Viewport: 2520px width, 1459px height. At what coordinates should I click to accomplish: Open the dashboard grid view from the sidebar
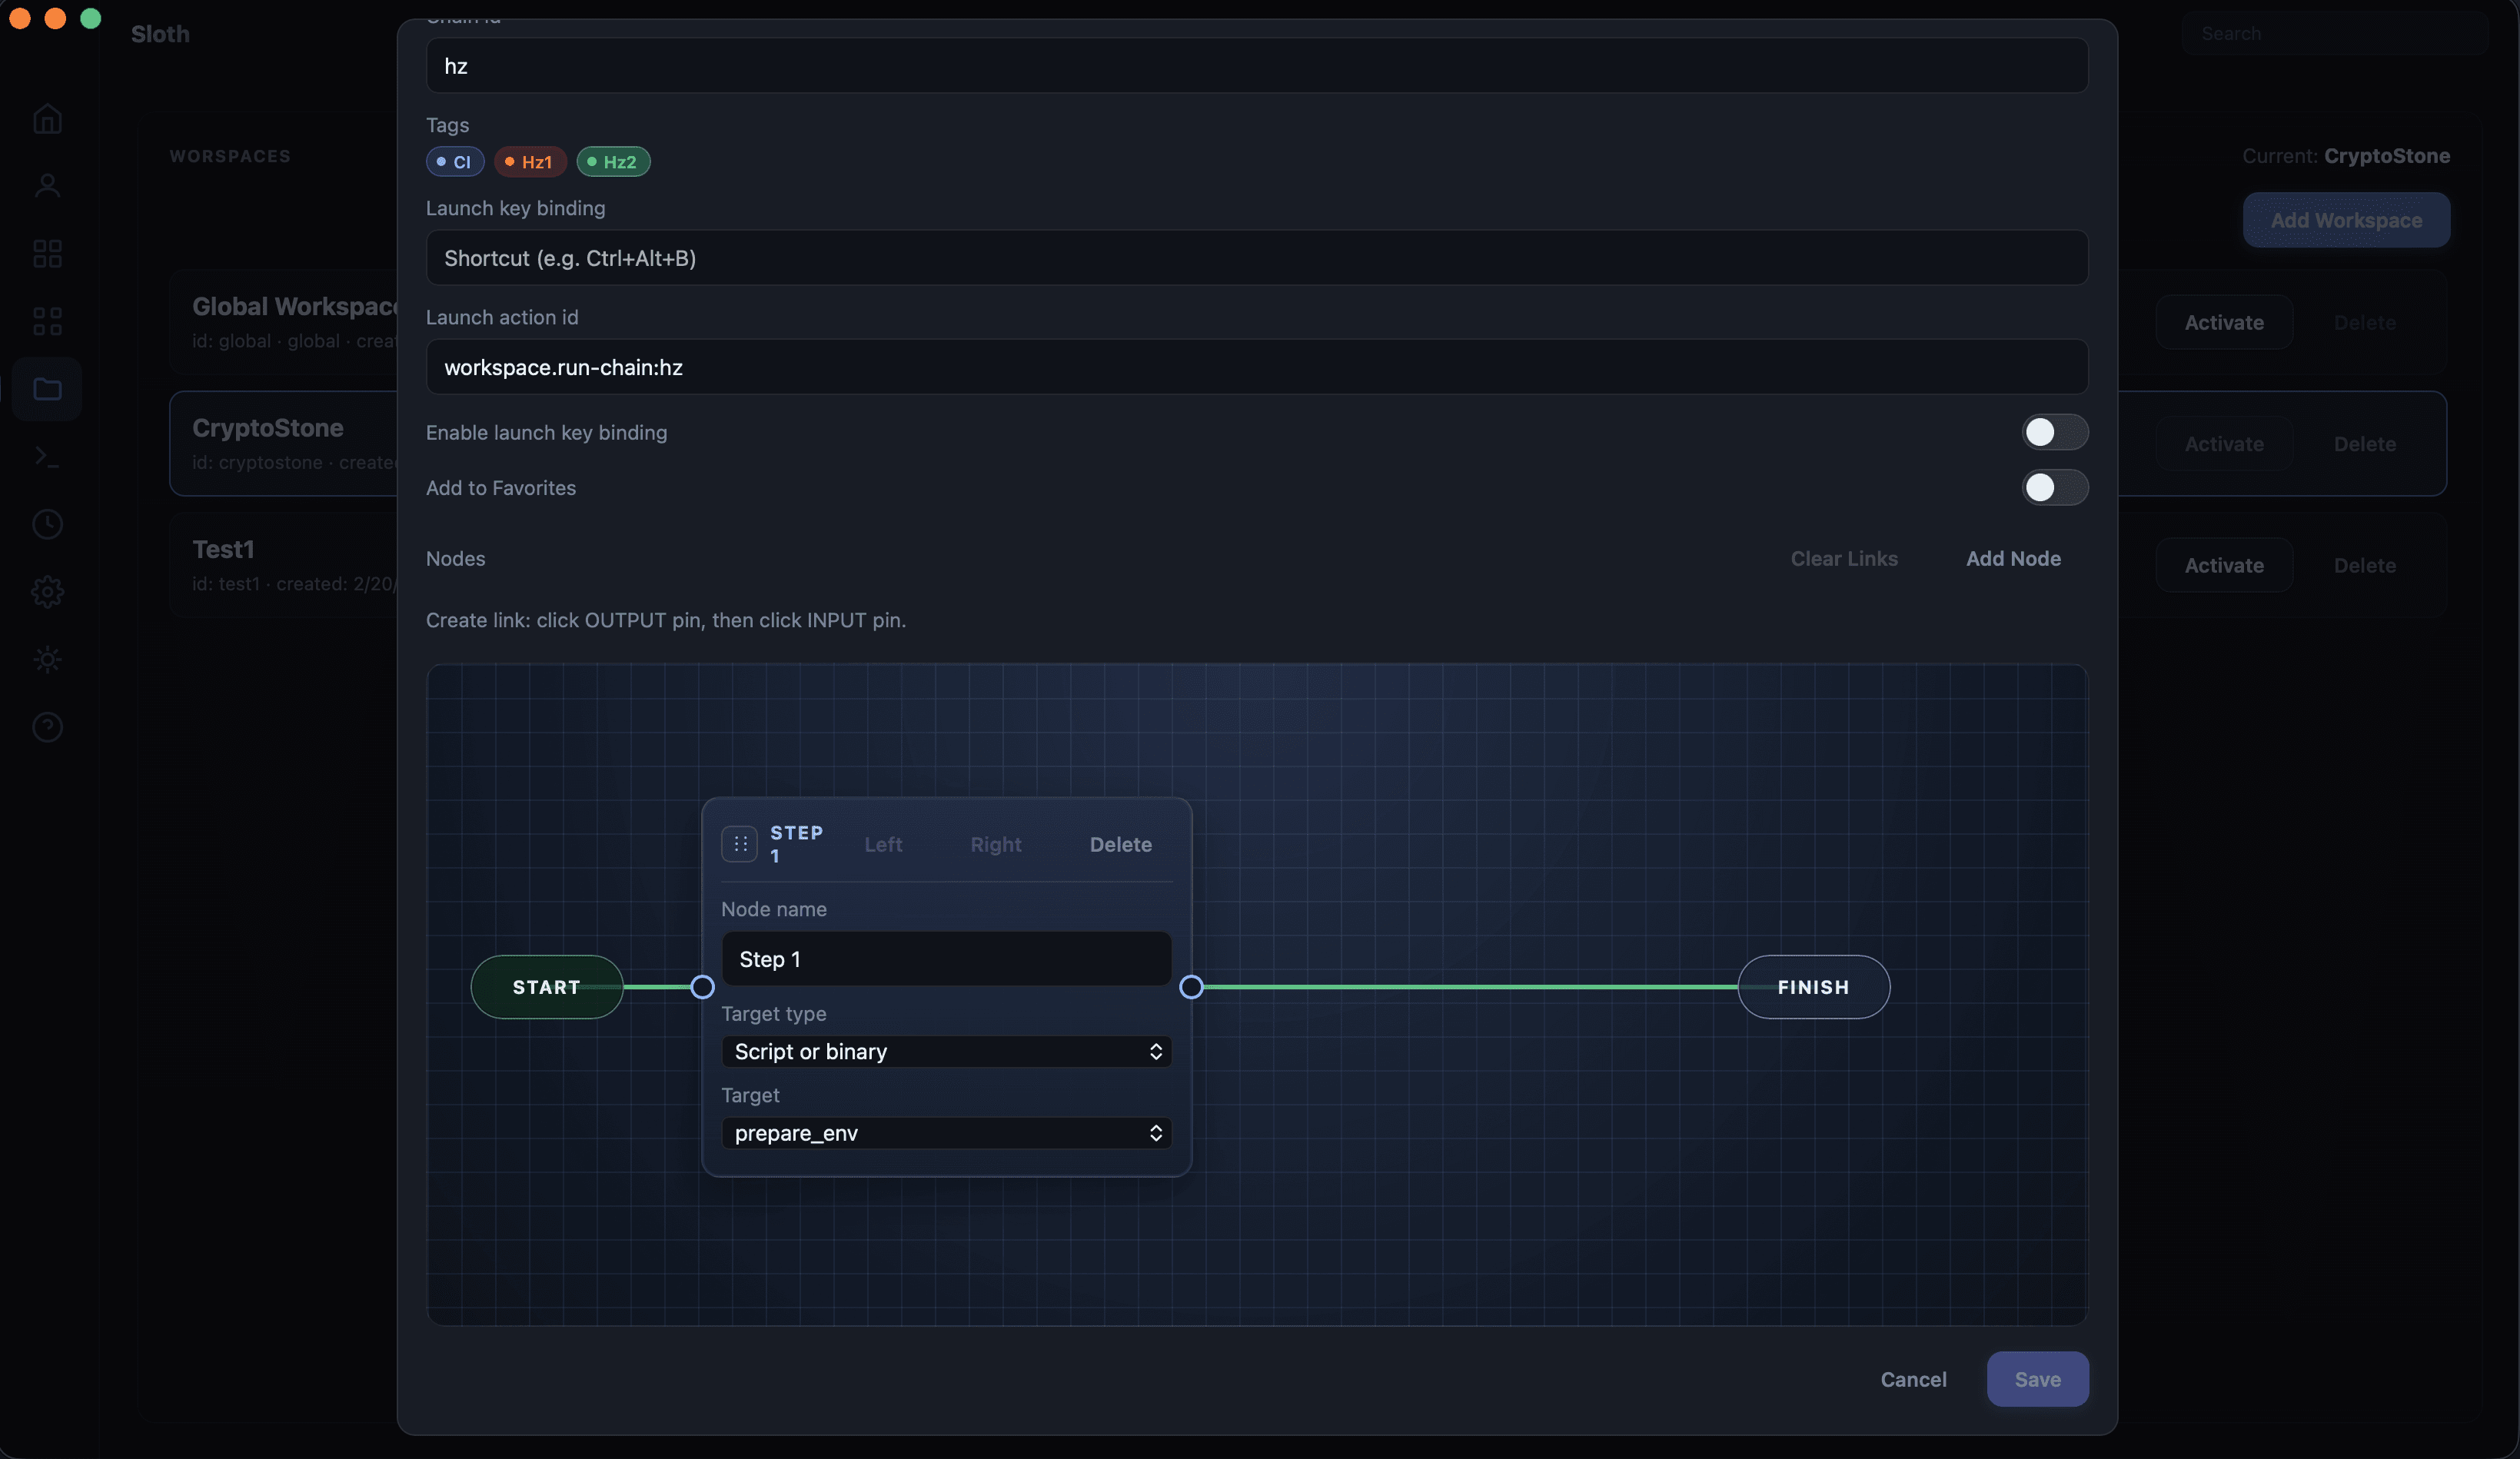pos(47,253)
